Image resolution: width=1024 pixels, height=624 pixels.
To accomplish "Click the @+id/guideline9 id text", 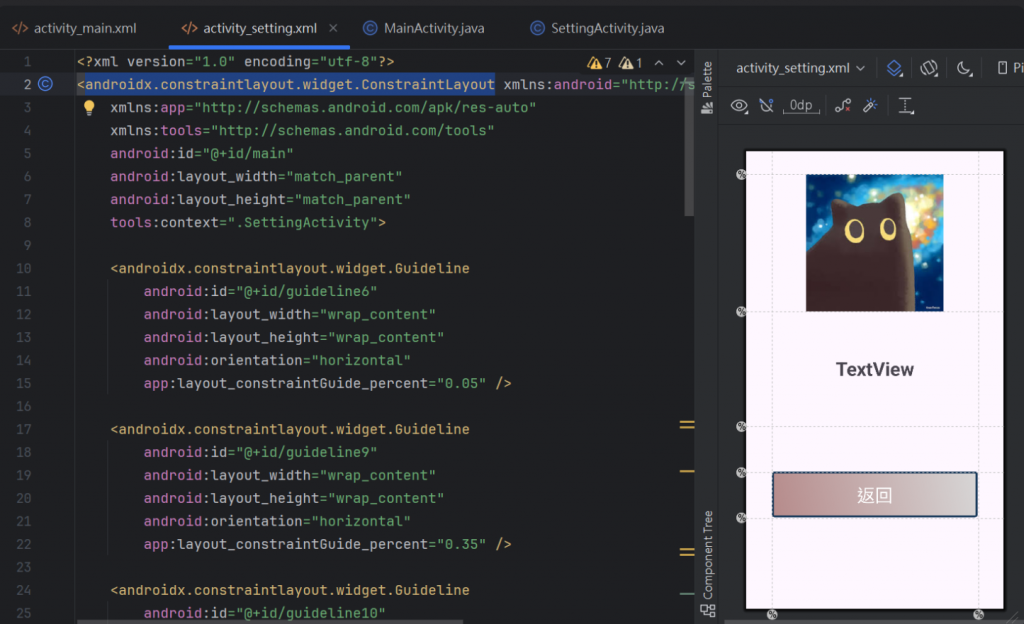I will 306,452.
